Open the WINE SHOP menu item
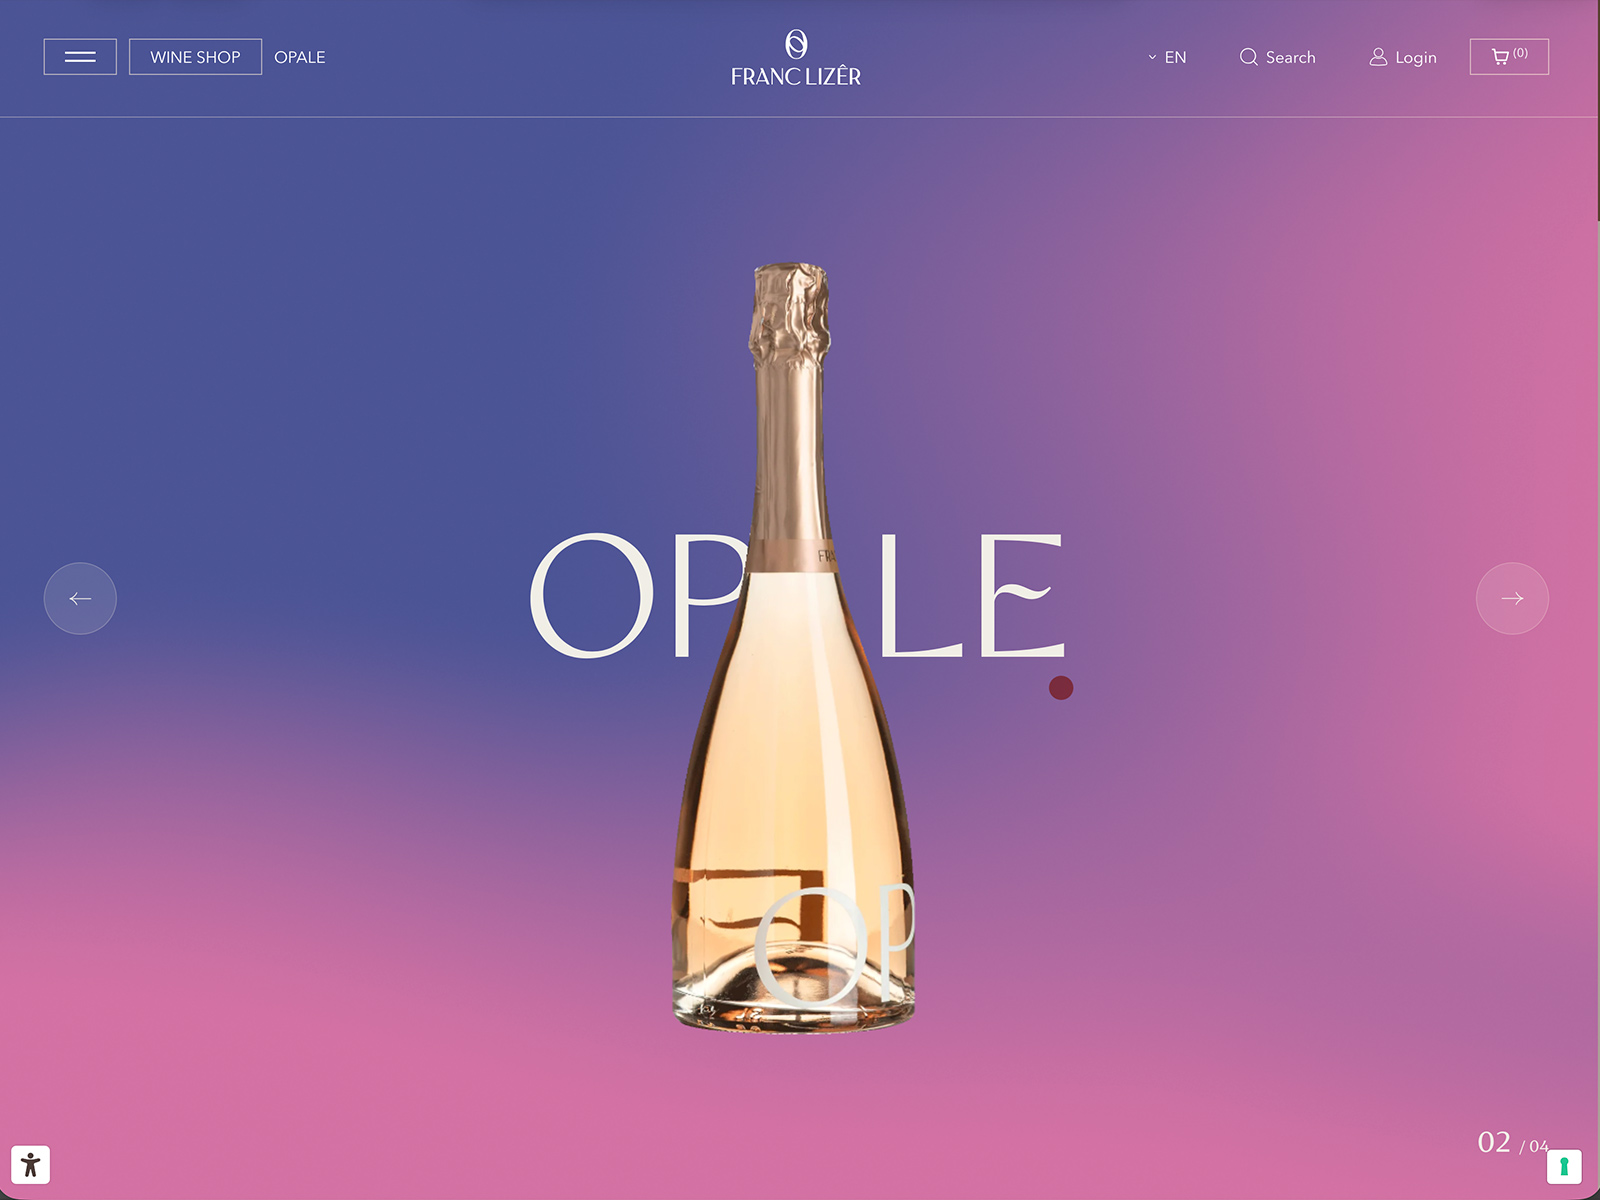This screenshot has height=1200, width=1600. 195,57
